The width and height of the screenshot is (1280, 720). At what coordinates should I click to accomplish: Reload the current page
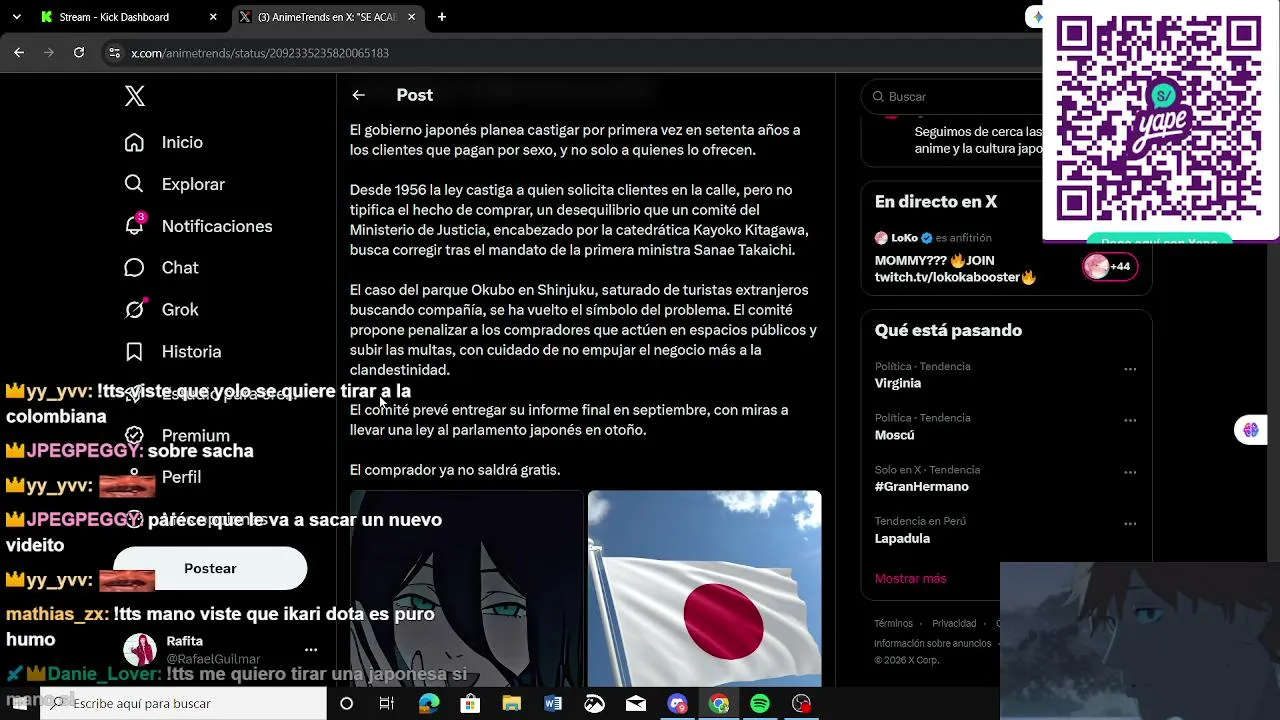[79, 53]
